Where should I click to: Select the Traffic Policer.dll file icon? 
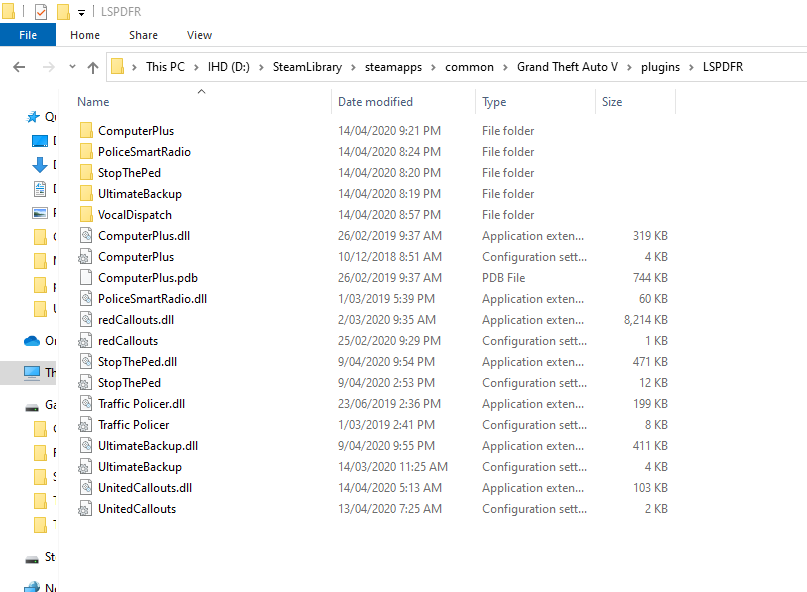(x=86, y=404)
